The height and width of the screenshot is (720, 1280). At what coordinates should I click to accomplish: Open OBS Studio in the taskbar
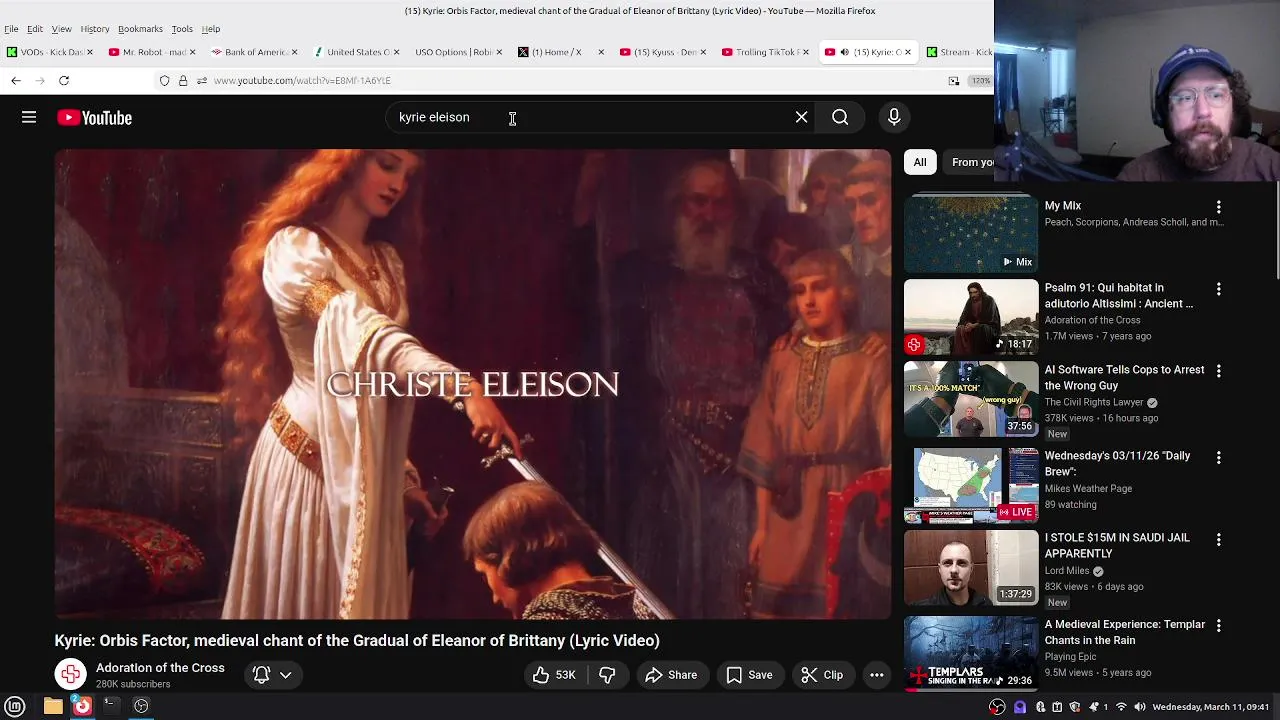point(141,706)
